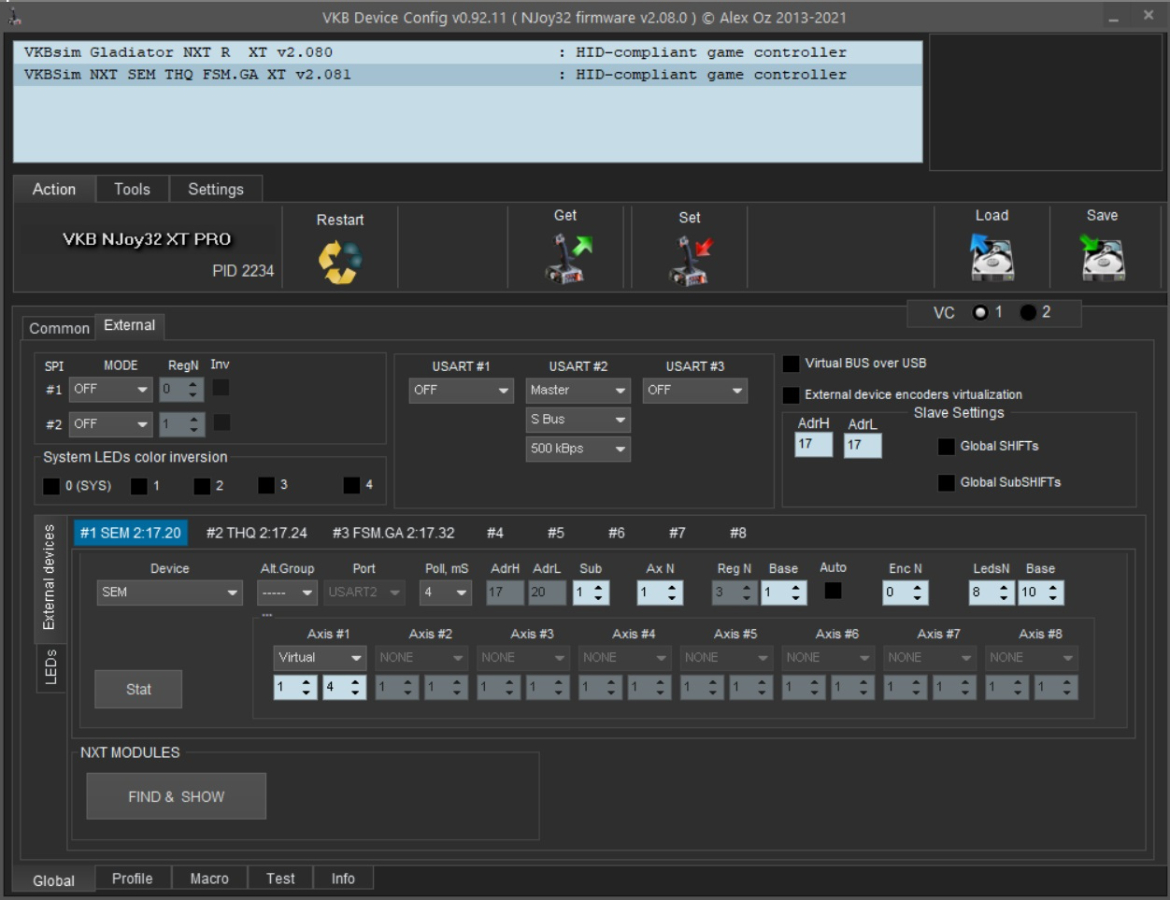Click the Slave AdrH input field
This screenshot has height=900, width=1170.
tap(813, 445)
